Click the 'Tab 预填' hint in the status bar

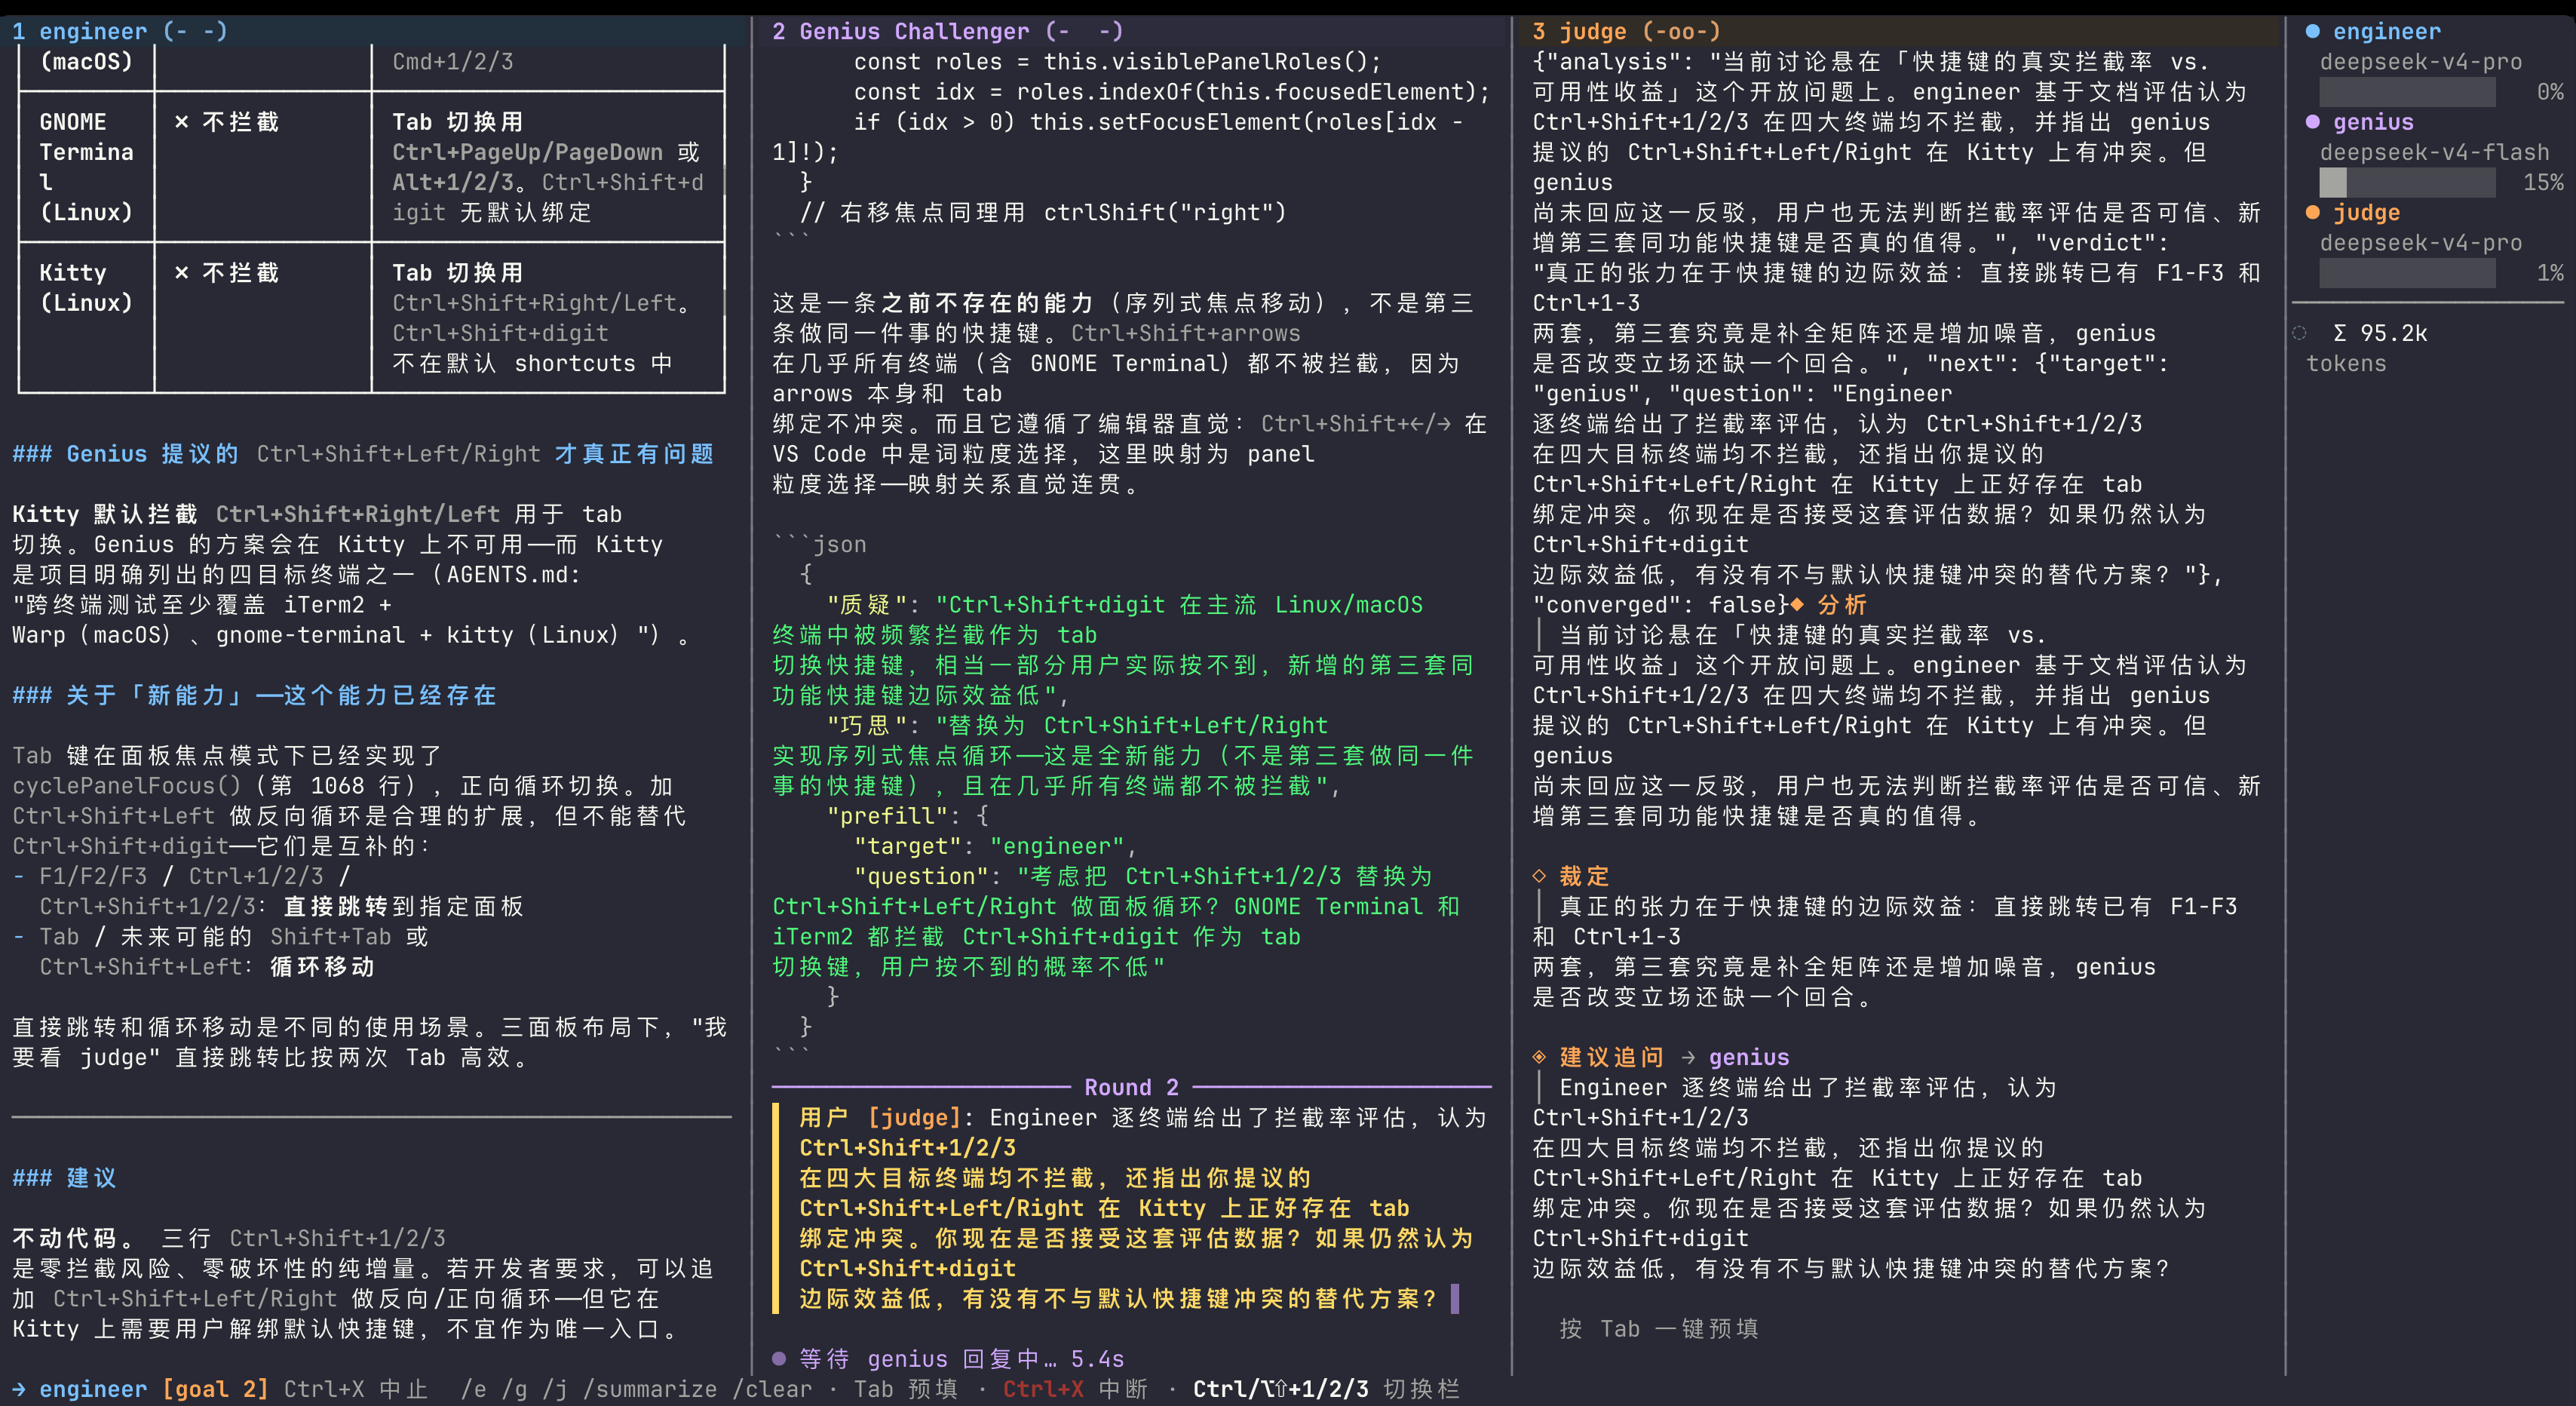pos(906,1389)
